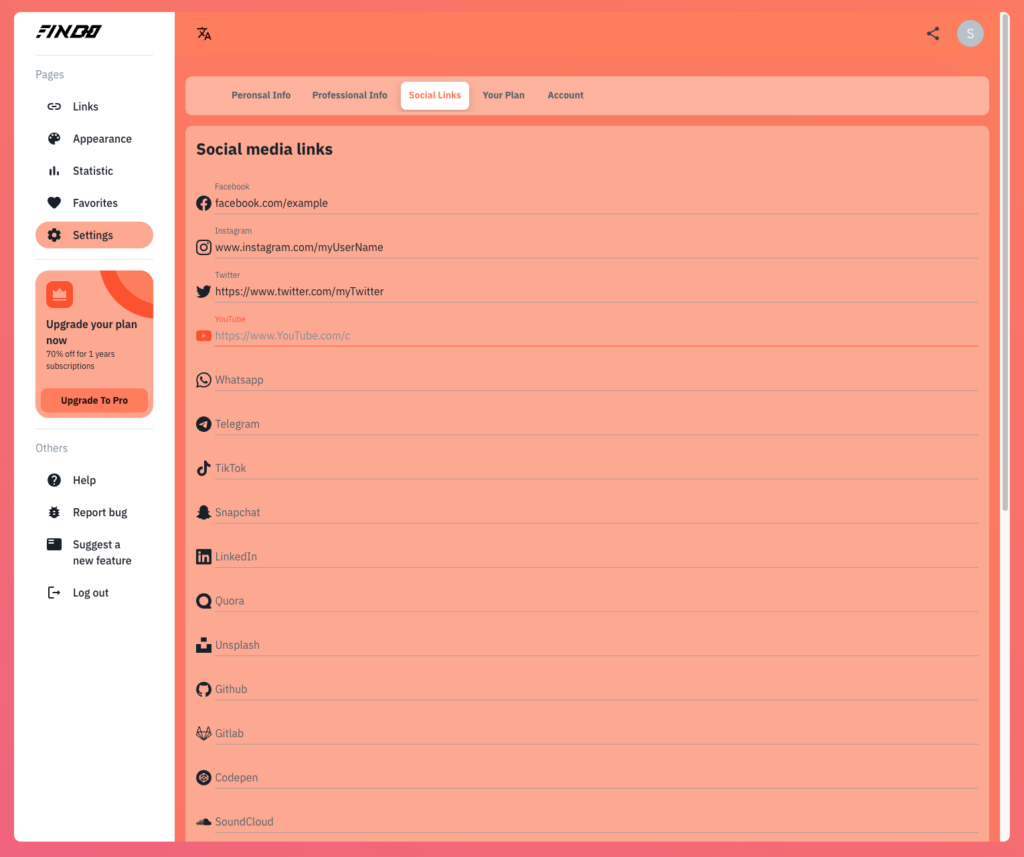Click the Whatsapp logo icon

(204, 380)
